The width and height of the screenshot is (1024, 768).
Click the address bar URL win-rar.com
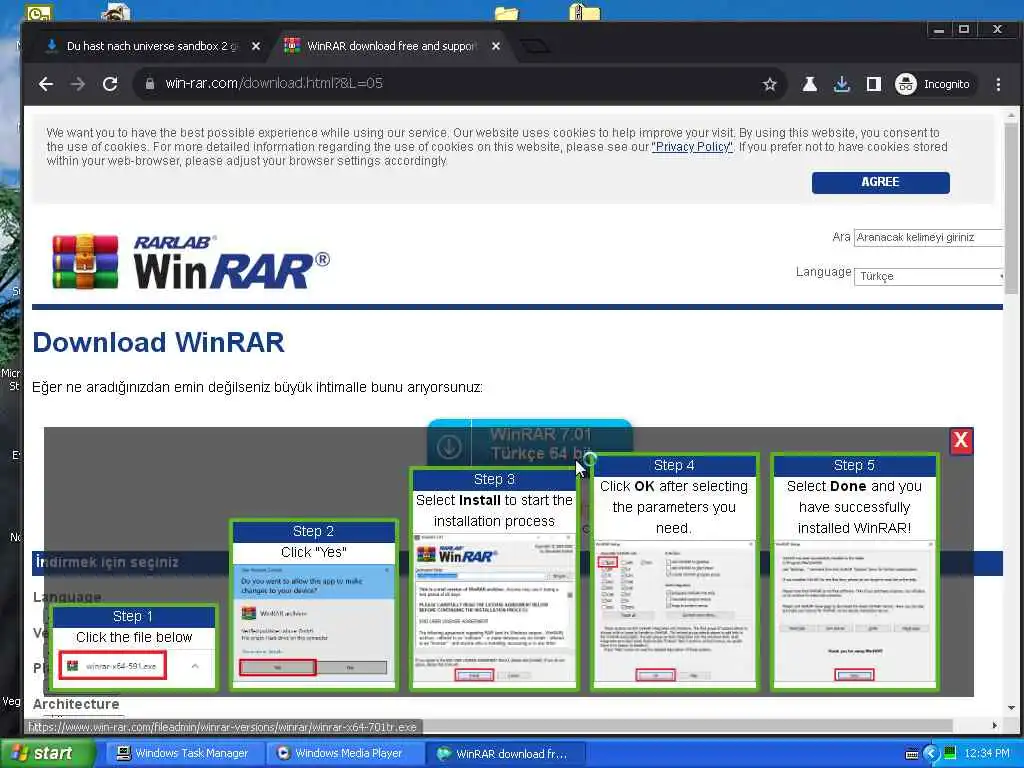click(x=274, y=84)
